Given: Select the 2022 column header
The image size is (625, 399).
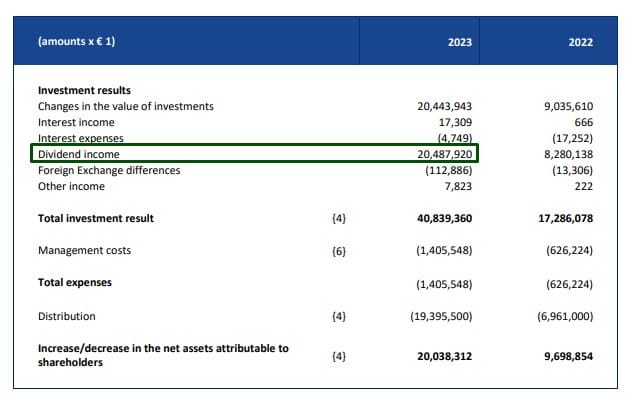Looking at the screenshot, I should point(580,42).
